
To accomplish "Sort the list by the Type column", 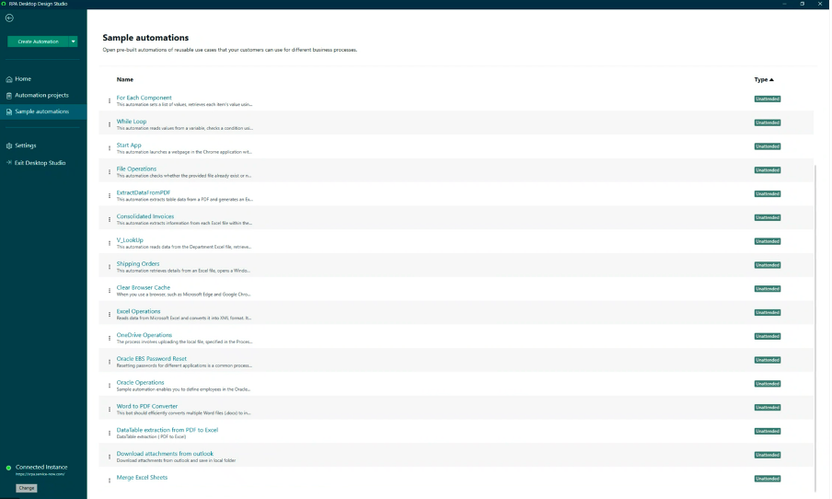I will click(x=763, y=79).
